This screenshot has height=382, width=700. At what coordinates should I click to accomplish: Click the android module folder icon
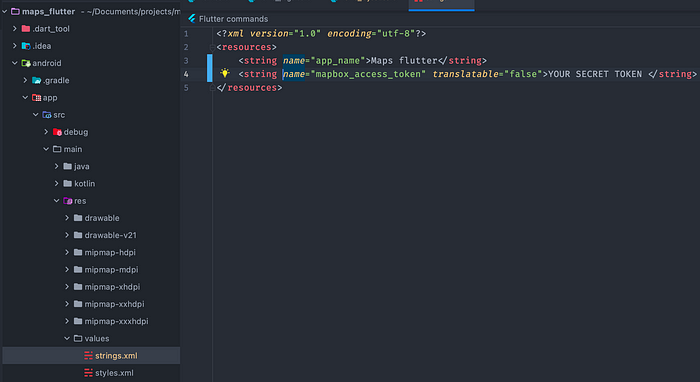26,63
